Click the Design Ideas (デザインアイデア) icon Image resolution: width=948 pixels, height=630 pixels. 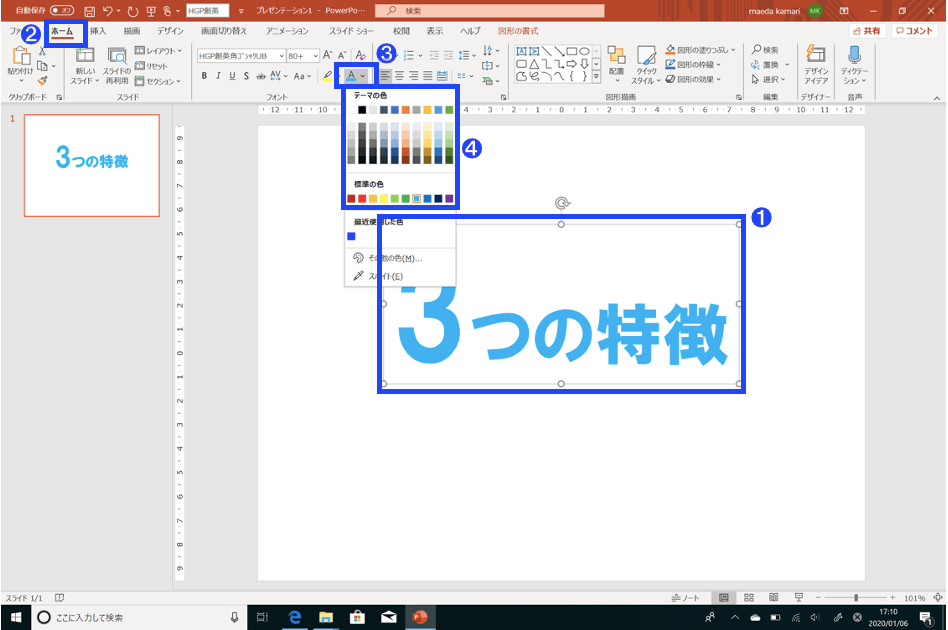816,54
